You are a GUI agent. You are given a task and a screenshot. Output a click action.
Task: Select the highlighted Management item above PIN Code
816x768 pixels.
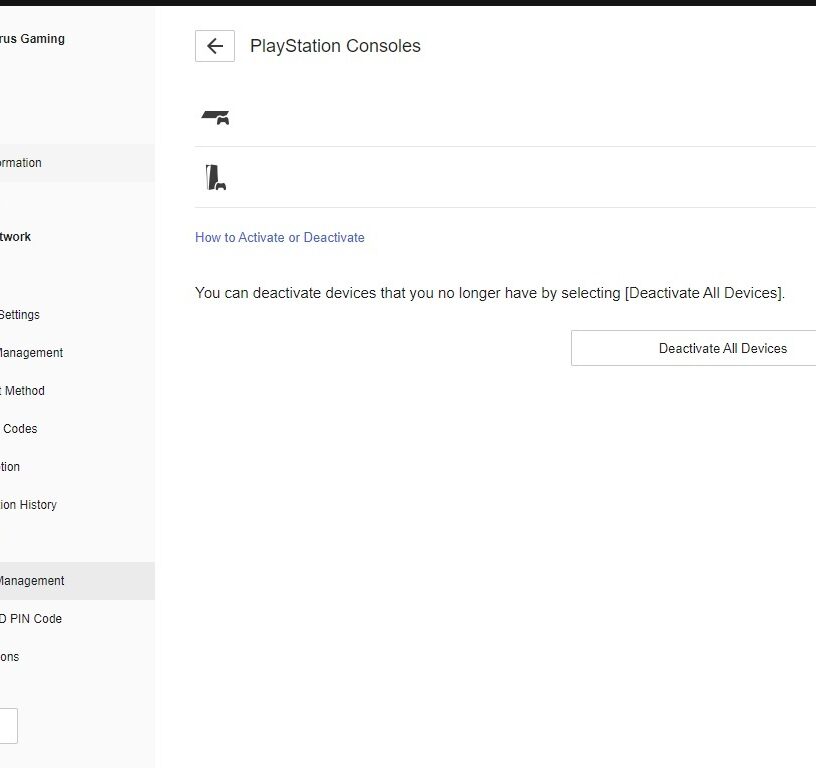[77, 581]
